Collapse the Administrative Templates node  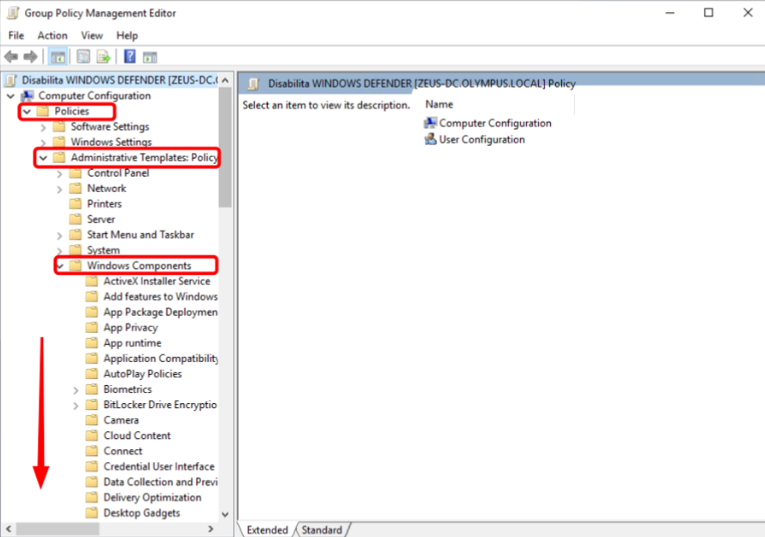click(43, 158)
